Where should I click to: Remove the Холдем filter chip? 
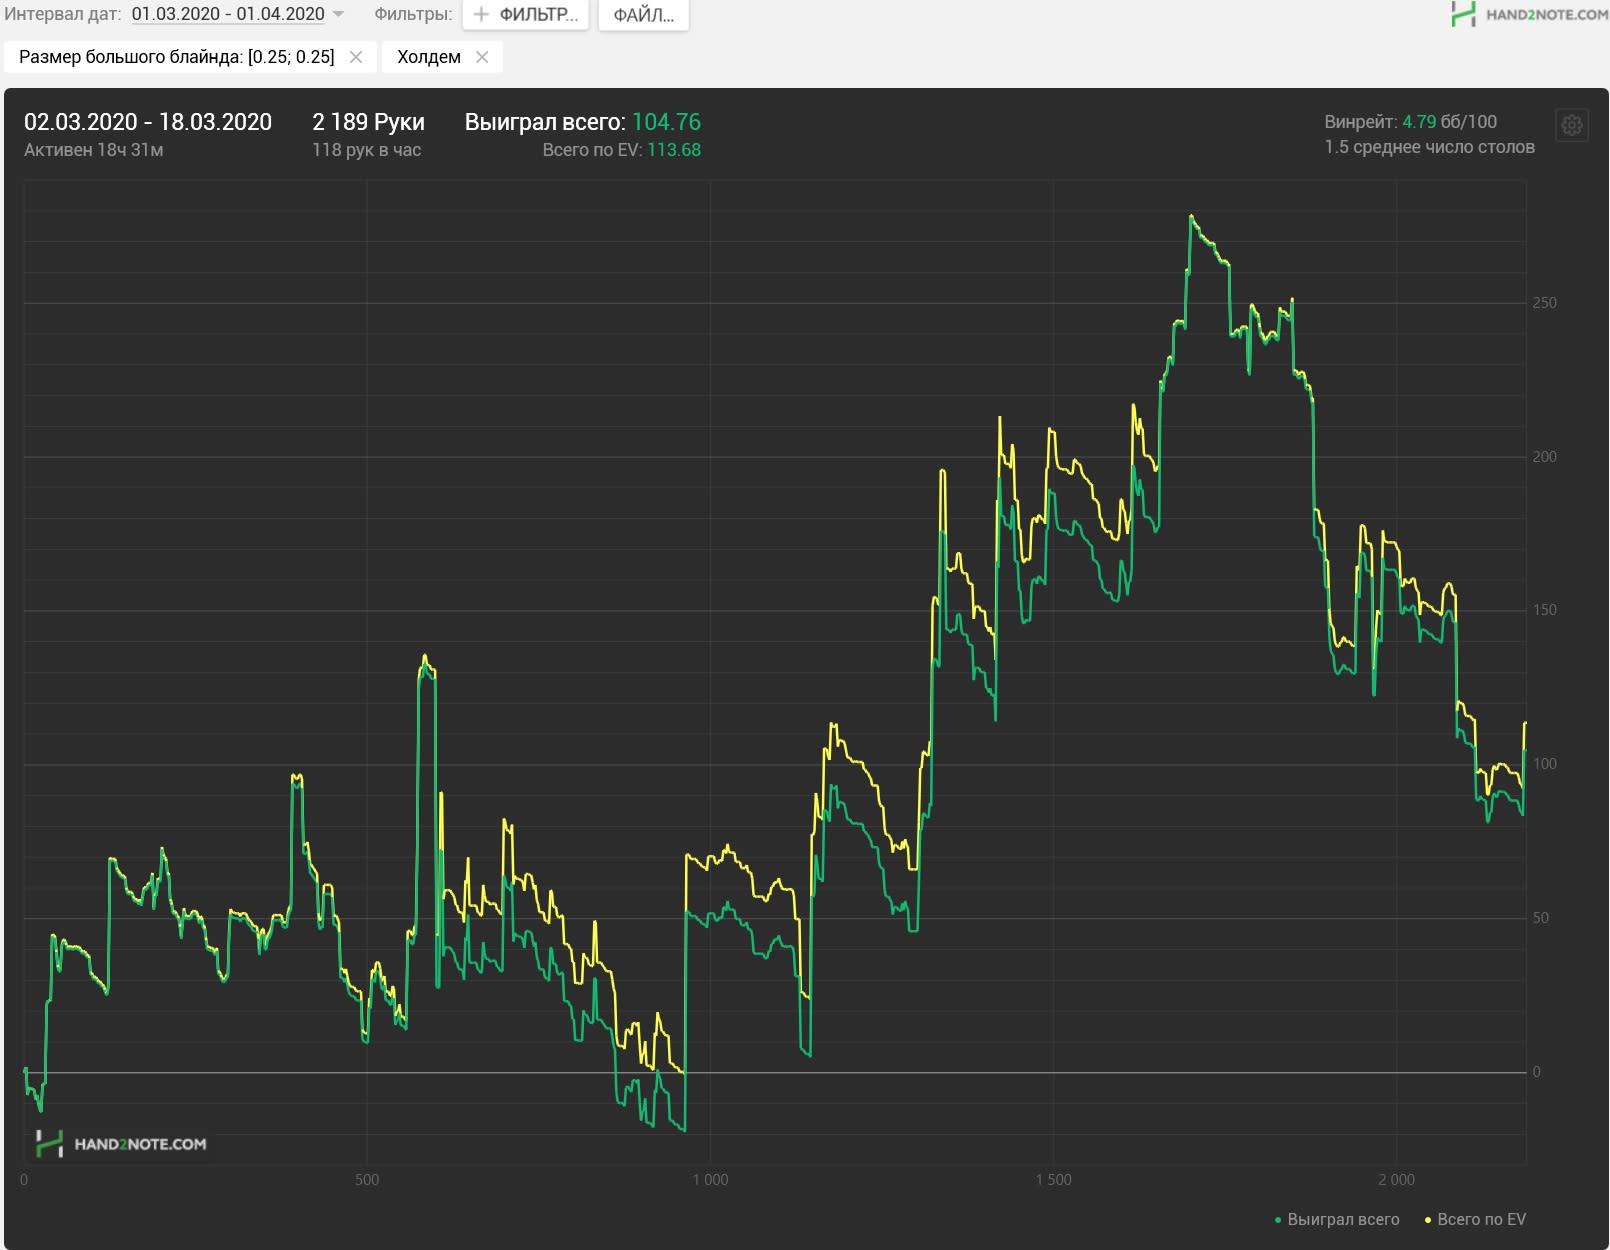point(482,57)
